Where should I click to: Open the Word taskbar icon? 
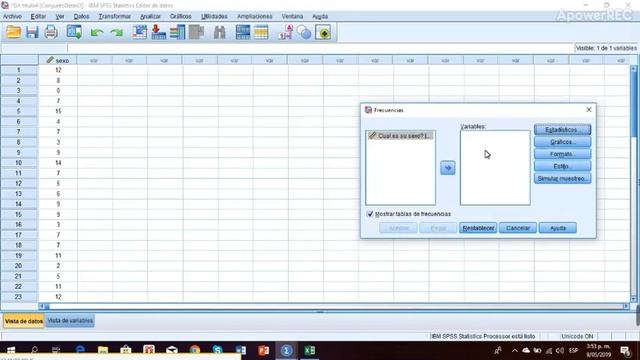click(241, 350)
